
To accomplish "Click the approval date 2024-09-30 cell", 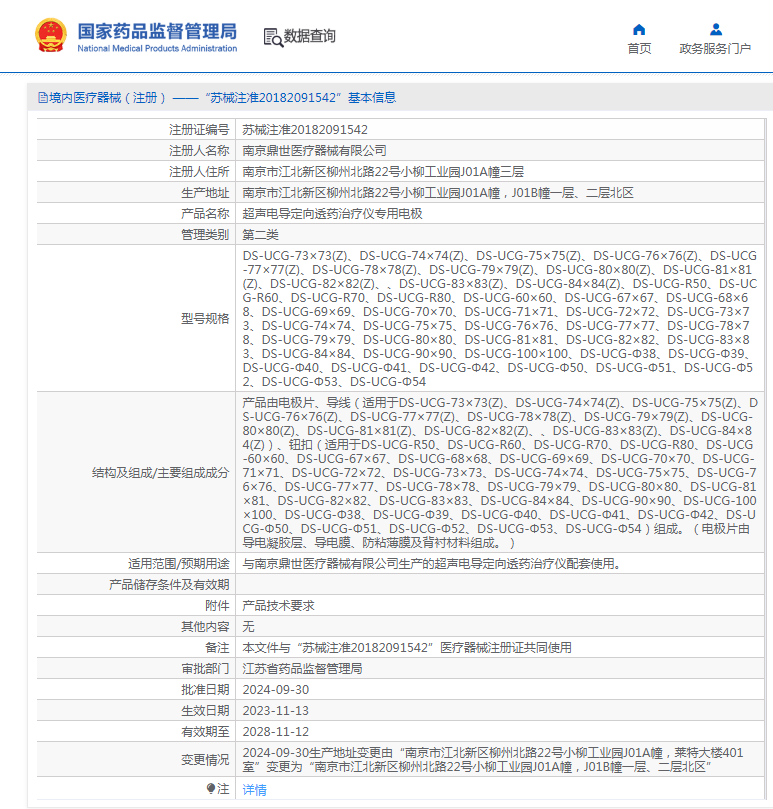I will (276, 690).
